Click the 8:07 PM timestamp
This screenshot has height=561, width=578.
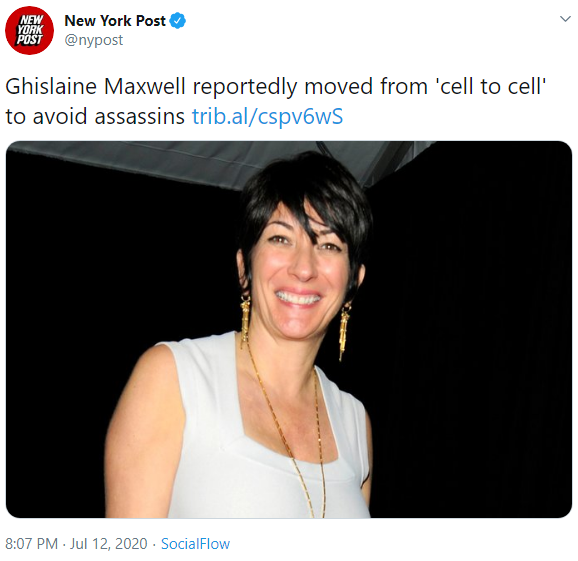pos(32,544)
